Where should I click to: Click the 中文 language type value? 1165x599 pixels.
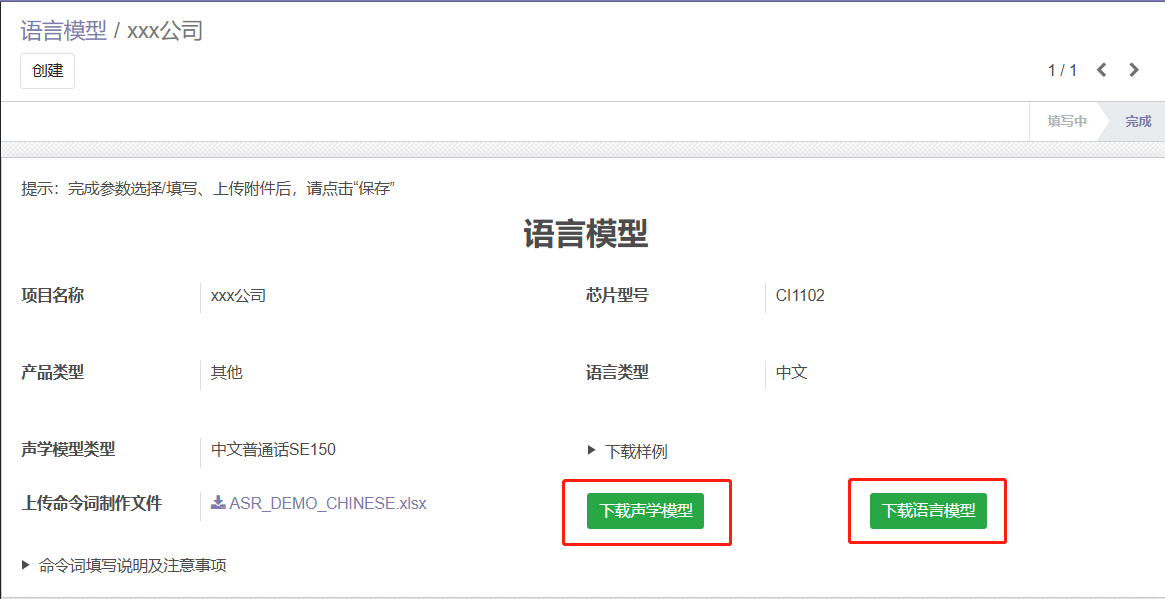[x=791, y=372]
